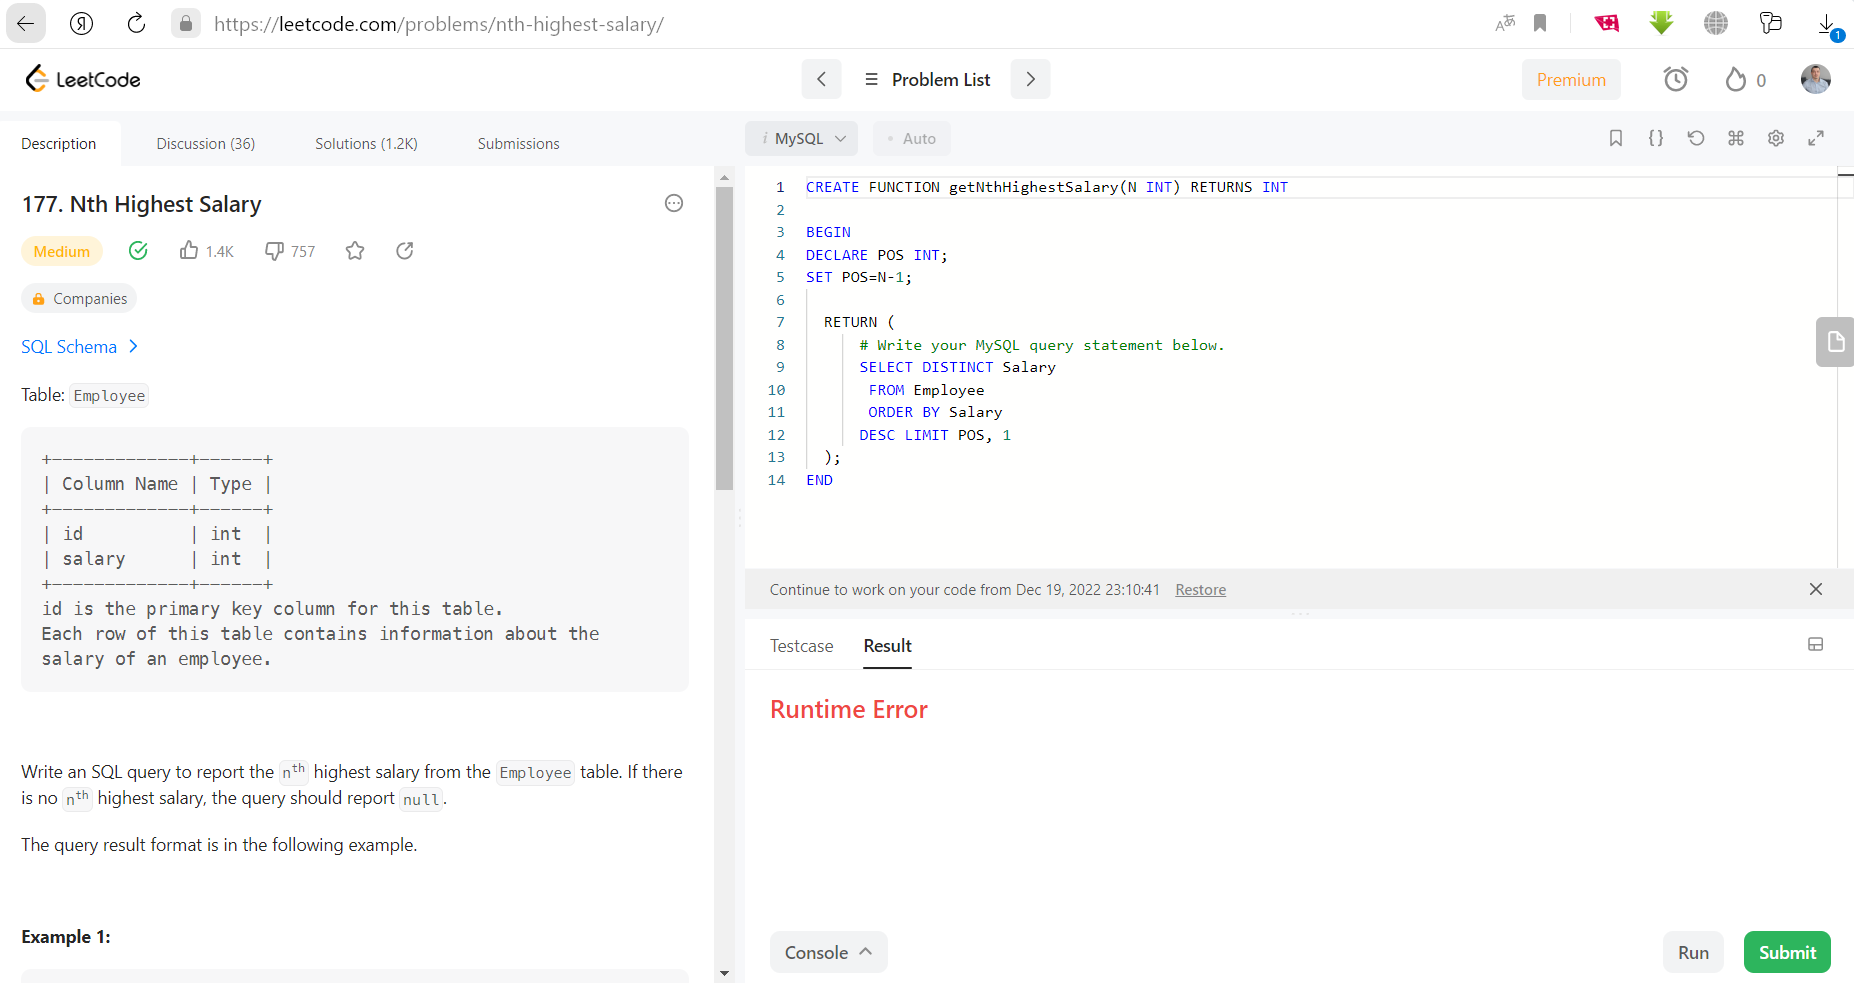Format code with the braces icon
This screenshot has width=1854, height=983.
pyautogui.click(x=1656, y=139)
